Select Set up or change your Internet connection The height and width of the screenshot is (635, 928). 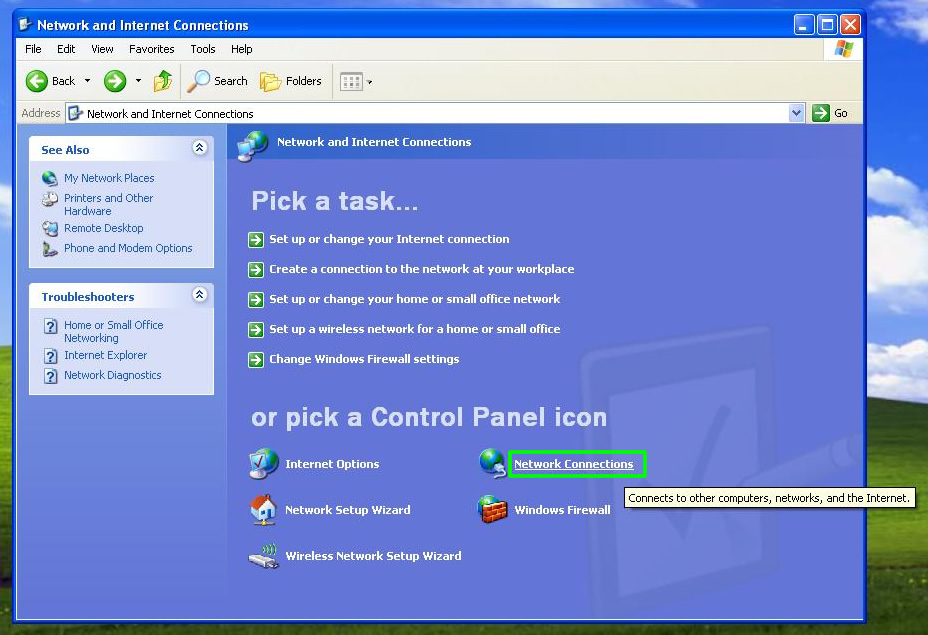389,239
